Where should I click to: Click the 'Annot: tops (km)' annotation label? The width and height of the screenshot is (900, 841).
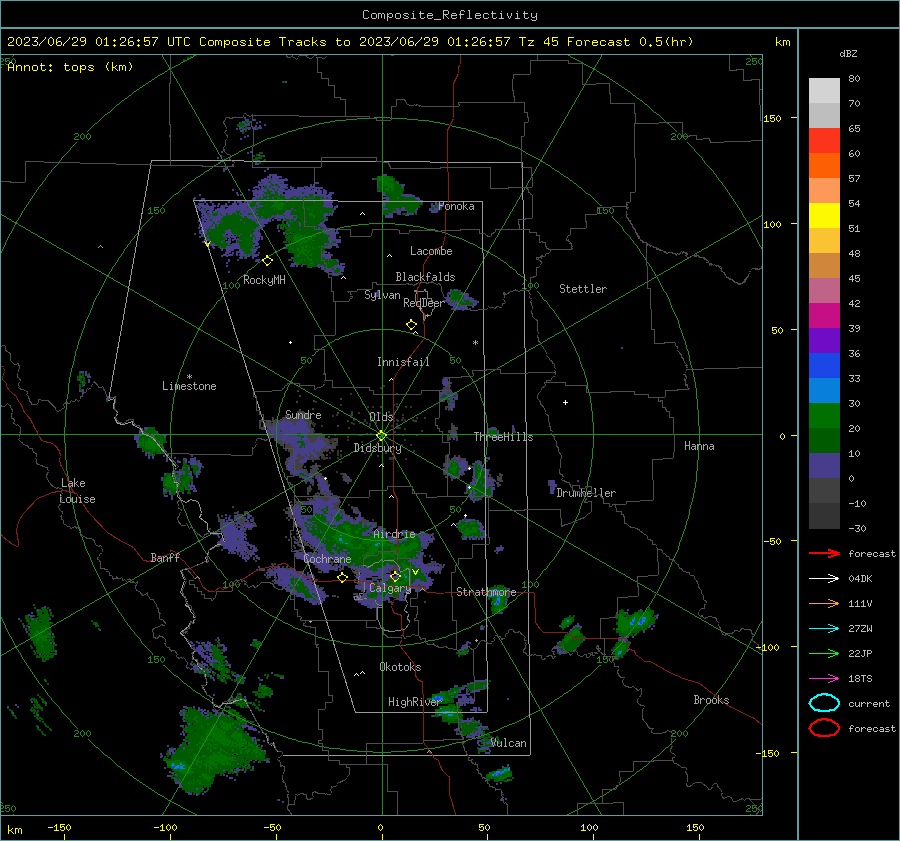point(70,67)
